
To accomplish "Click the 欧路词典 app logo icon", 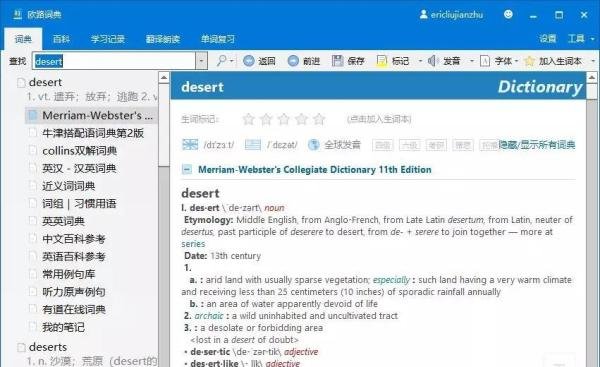I will click(x=17, y=15).
